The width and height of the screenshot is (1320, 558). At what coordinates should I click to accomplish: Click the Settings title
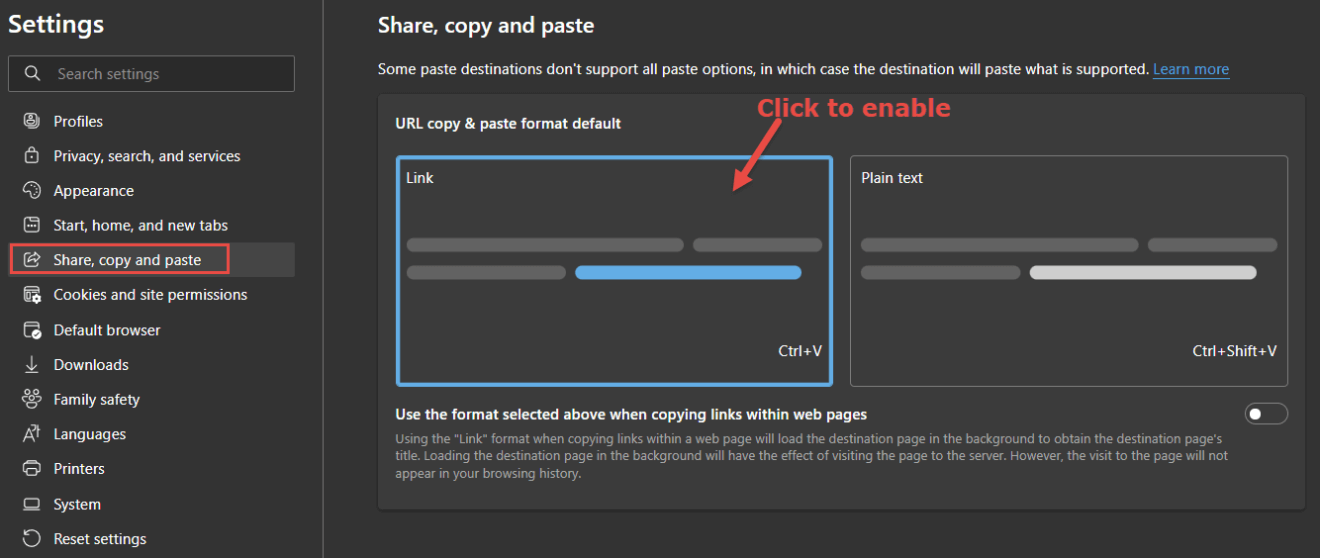coord(56,24)
